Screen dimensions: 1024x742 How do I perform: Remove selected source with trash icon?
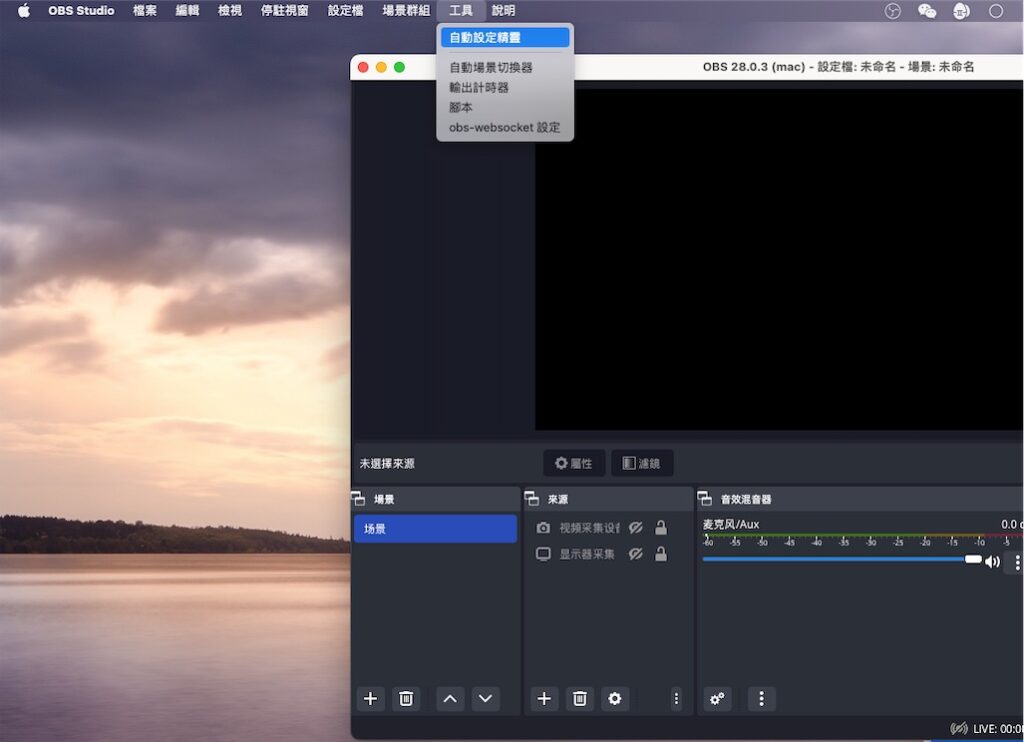click(579, 699)
